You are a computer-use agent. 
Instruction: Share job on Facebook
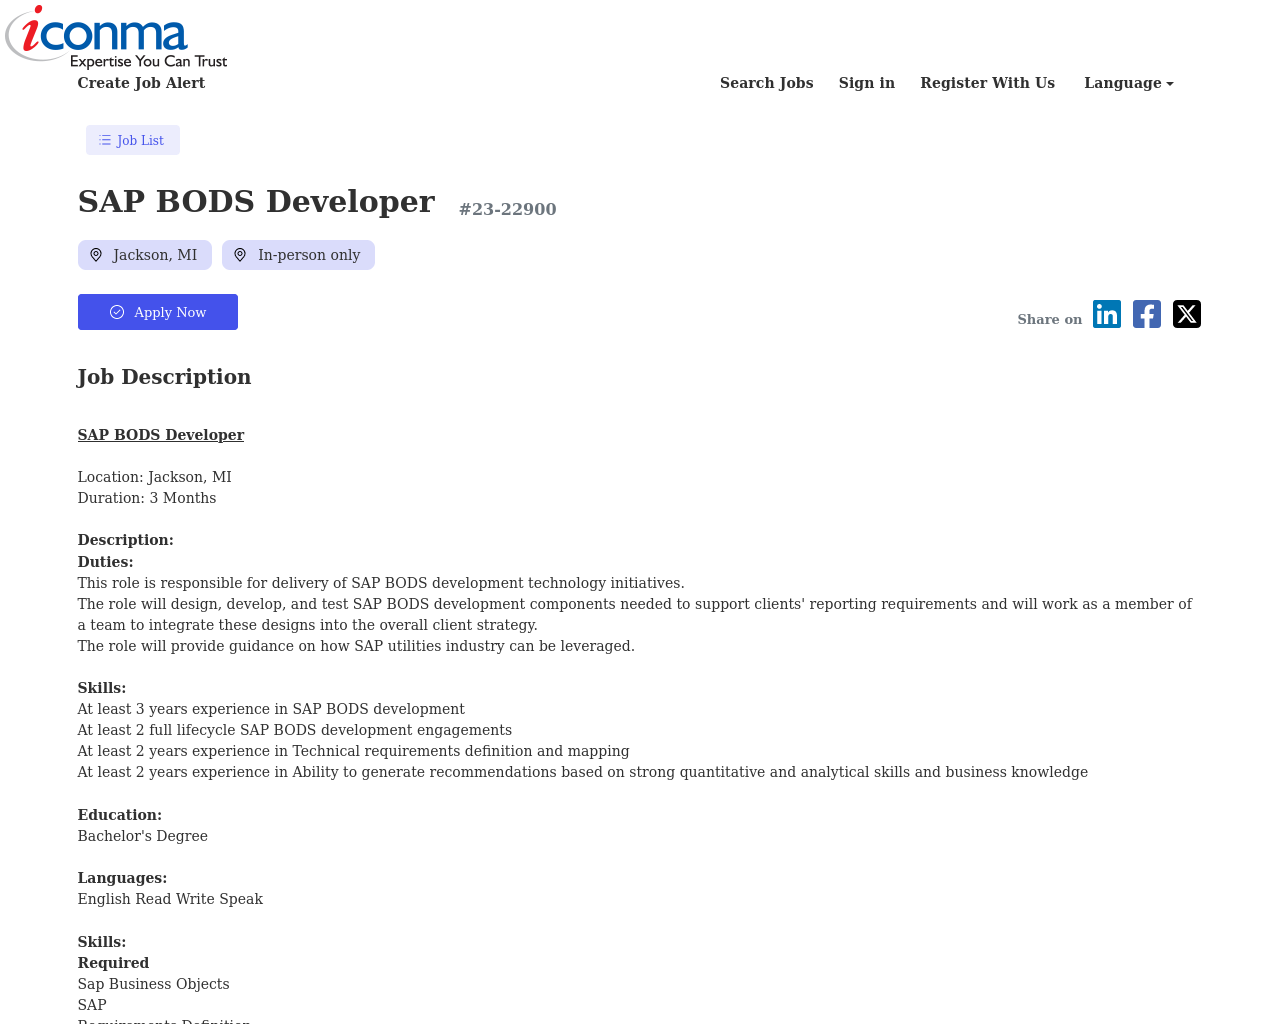point(1147,314)
